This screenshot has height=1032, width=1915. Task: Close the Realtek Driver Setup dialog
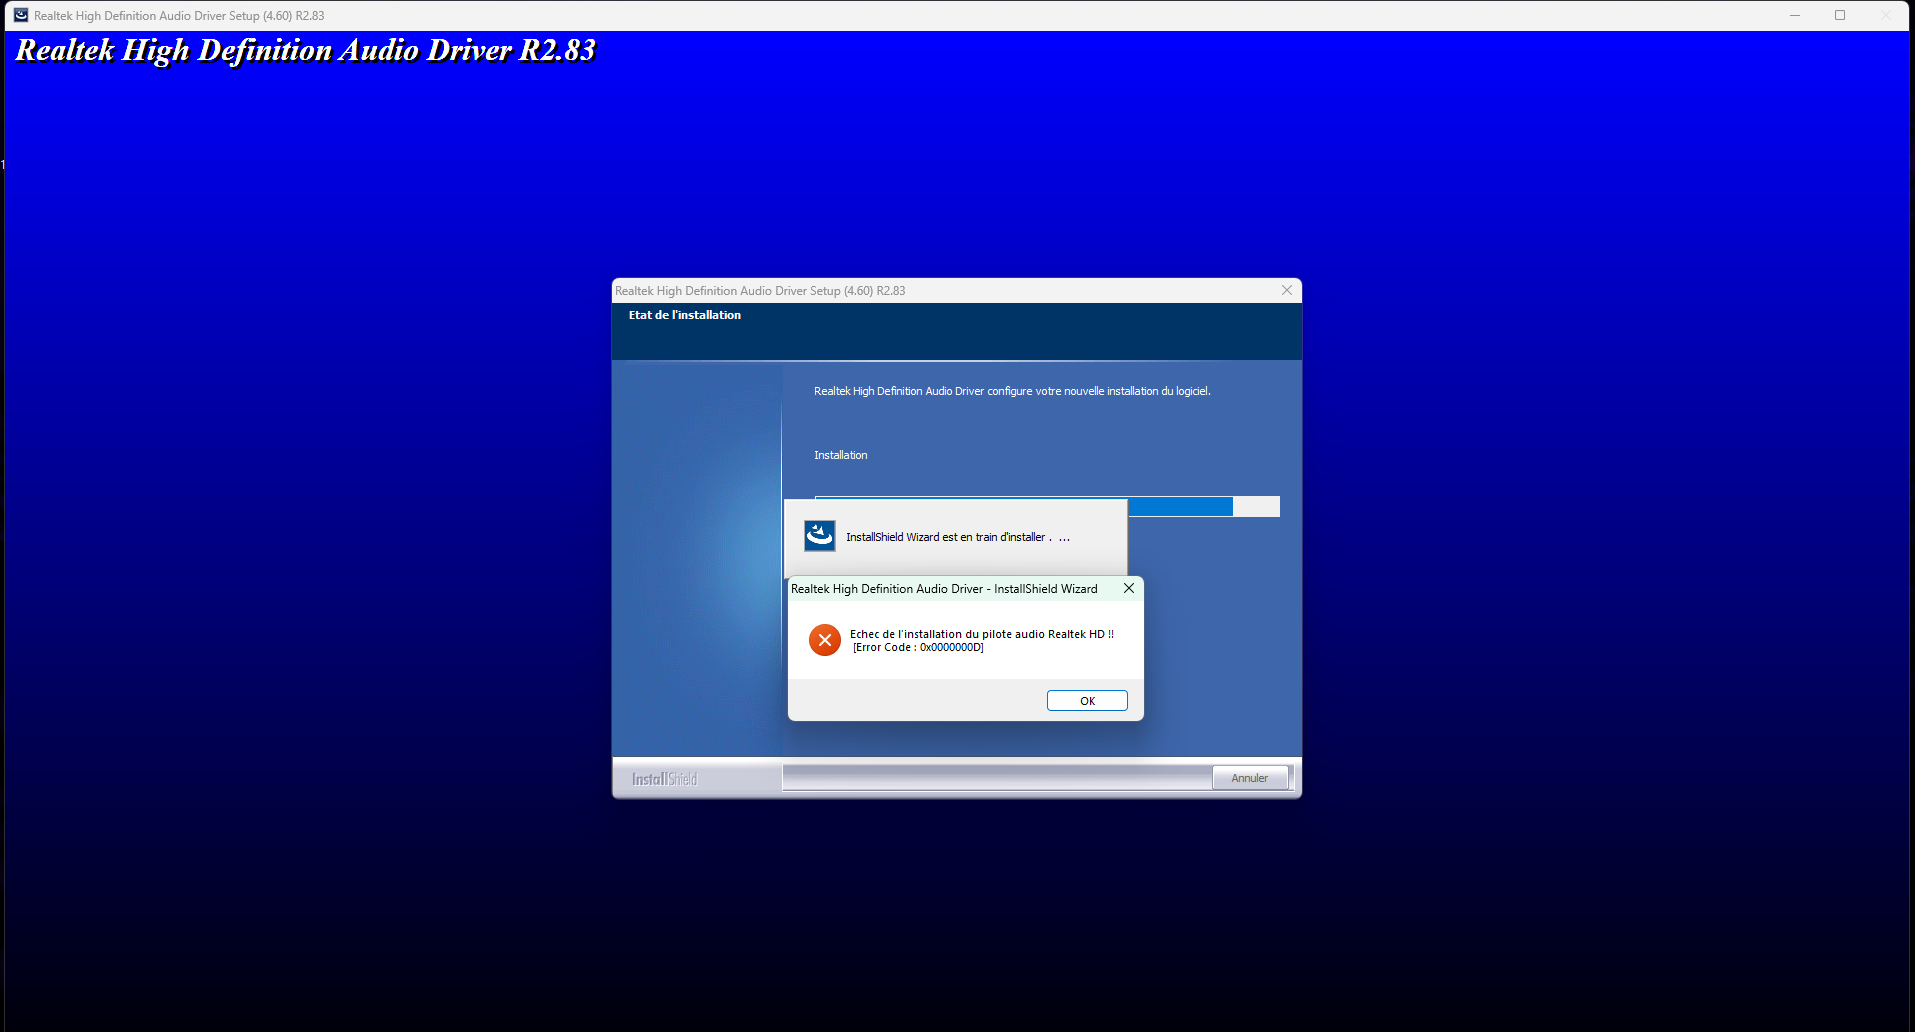[x=1287, y=290]
